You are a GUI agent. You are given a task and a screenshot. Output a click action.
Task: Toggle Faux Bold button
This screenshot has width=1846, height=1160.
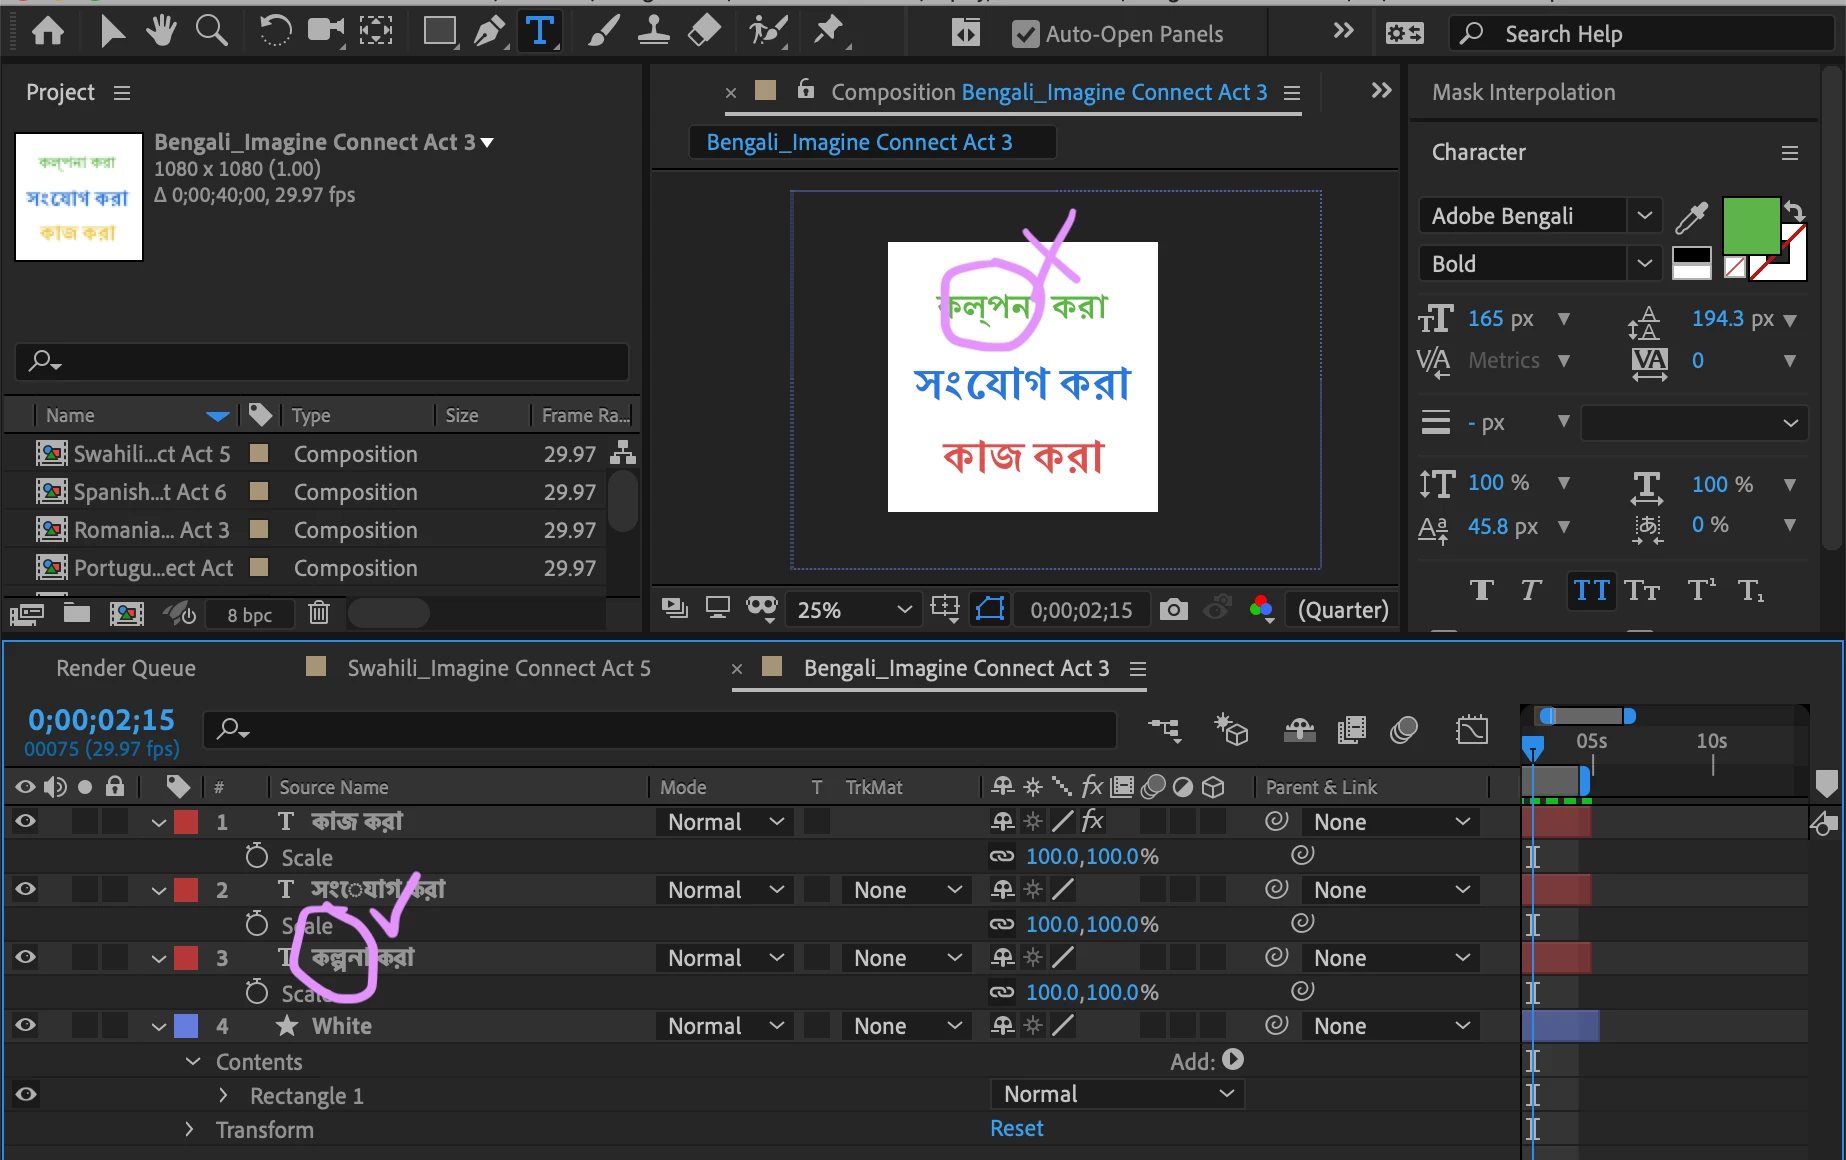(x=1482, y=590)
